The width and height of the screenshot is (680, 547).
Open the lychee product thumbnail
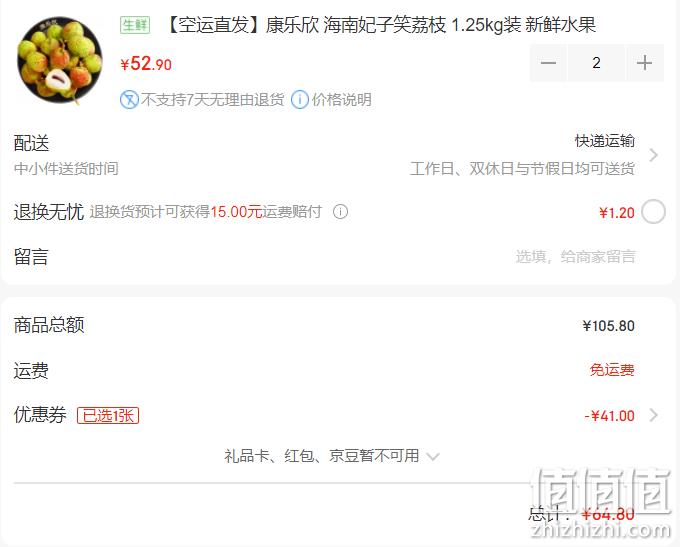click(x=60, y=60)
